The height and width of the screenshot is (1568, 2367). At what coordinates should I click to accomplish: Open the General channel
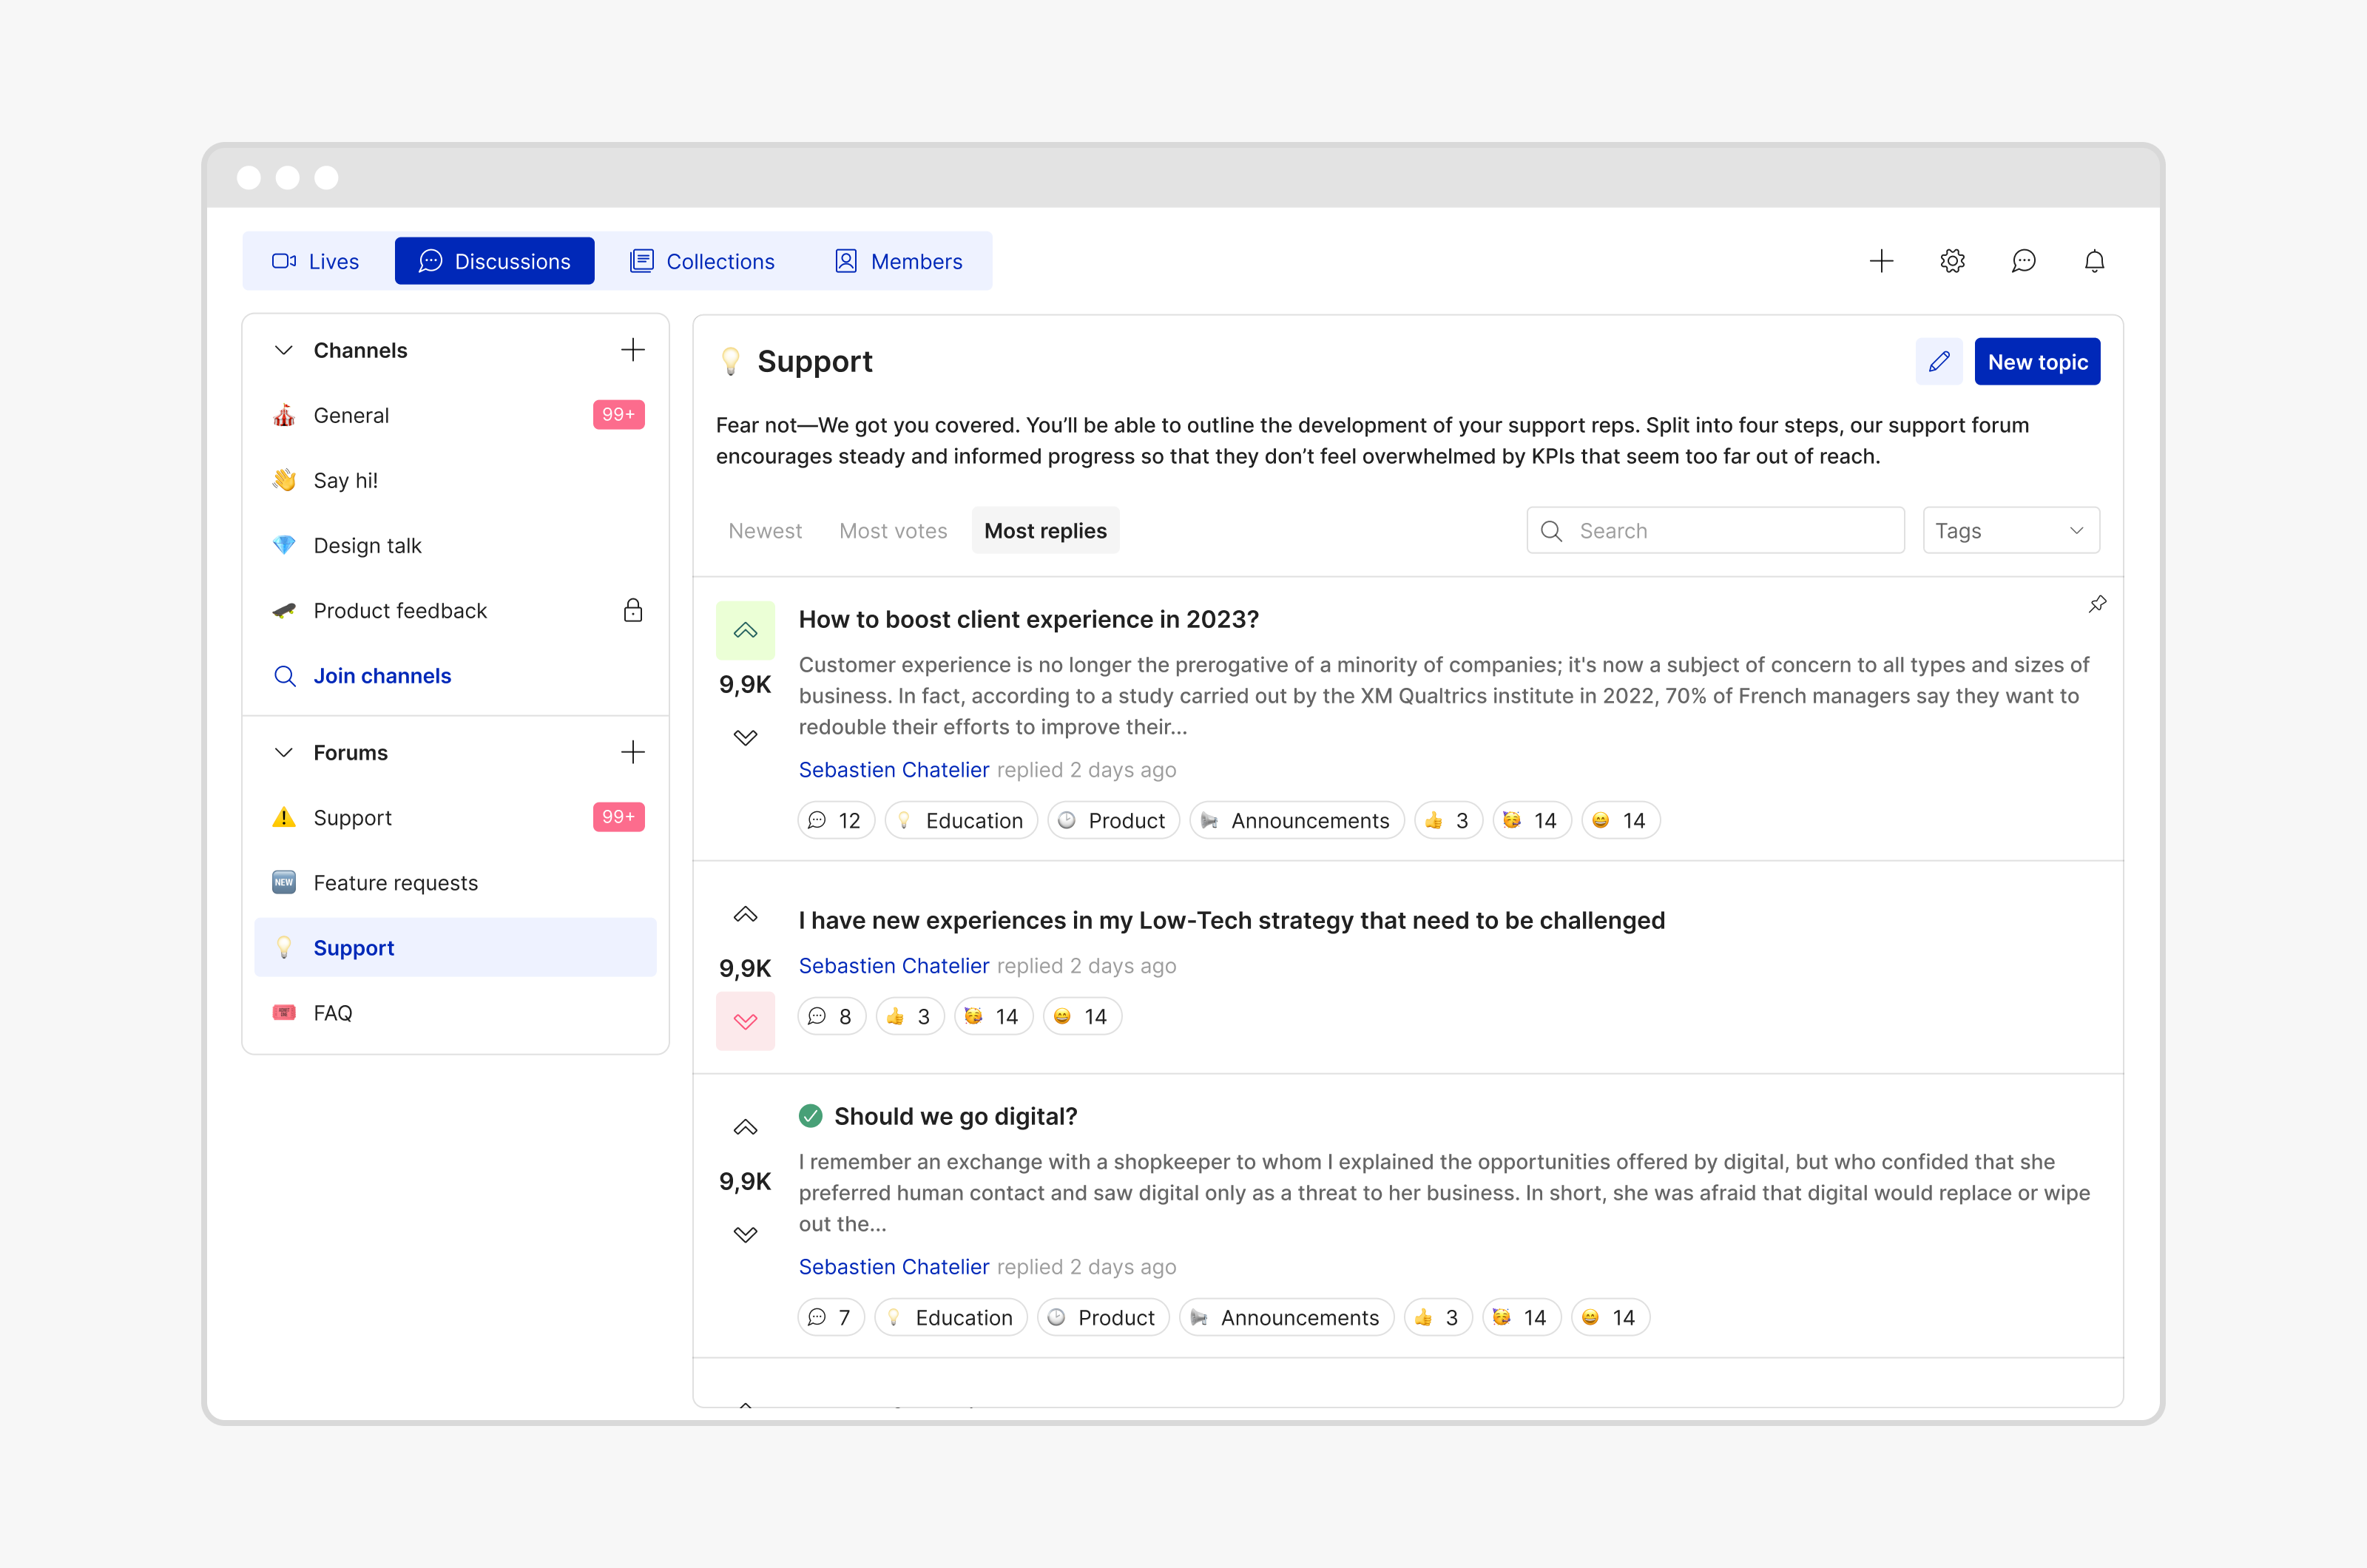click(455, 415)
